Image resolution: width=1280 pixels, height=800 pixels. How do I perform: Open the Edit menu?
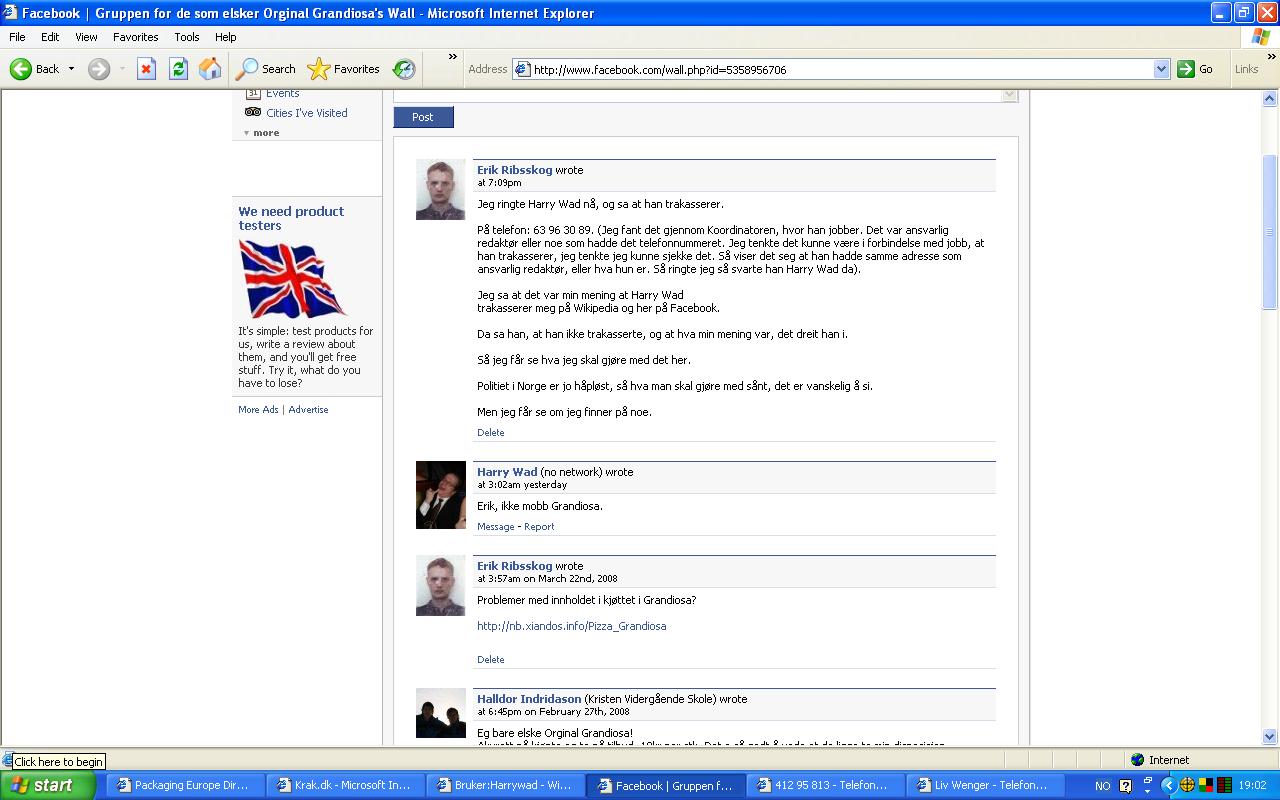[50, 37]
